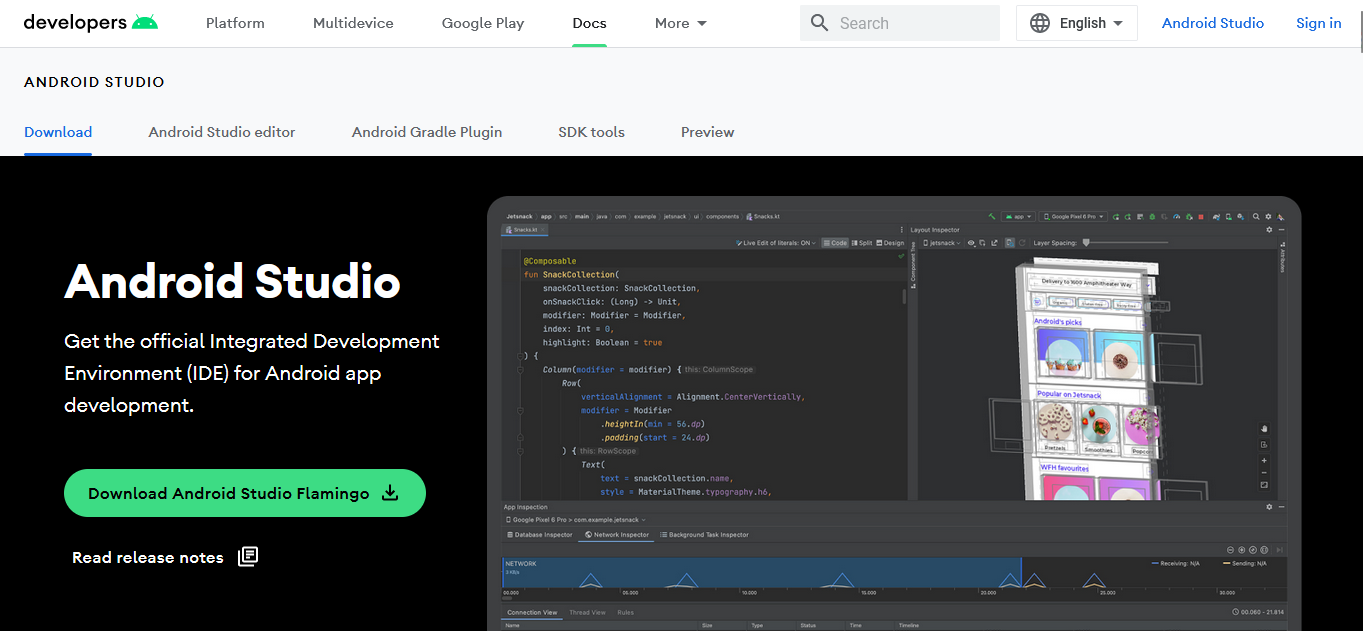The width and height of the screenshot is (1363, 631).
Task: Click the green build hammer icon in the IDE toolbar
Action: [x=991, y=216]
